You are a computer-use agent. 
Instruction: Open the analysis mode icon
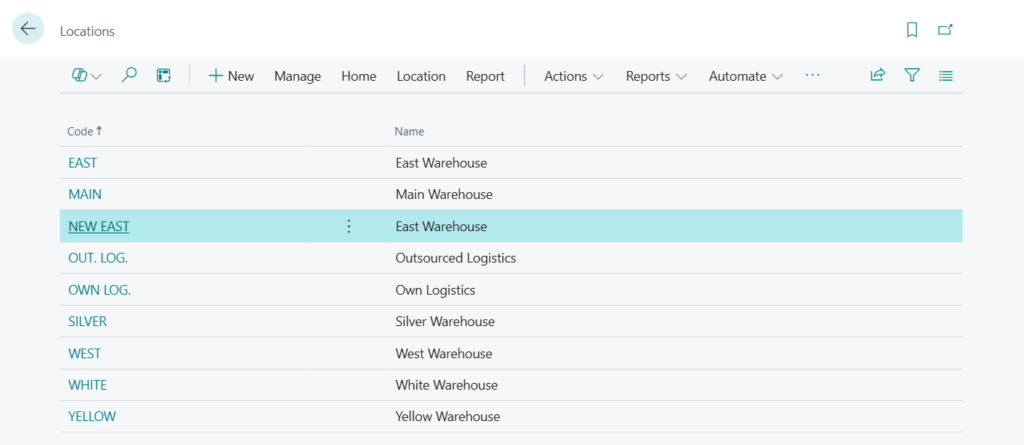click(164, 76)
